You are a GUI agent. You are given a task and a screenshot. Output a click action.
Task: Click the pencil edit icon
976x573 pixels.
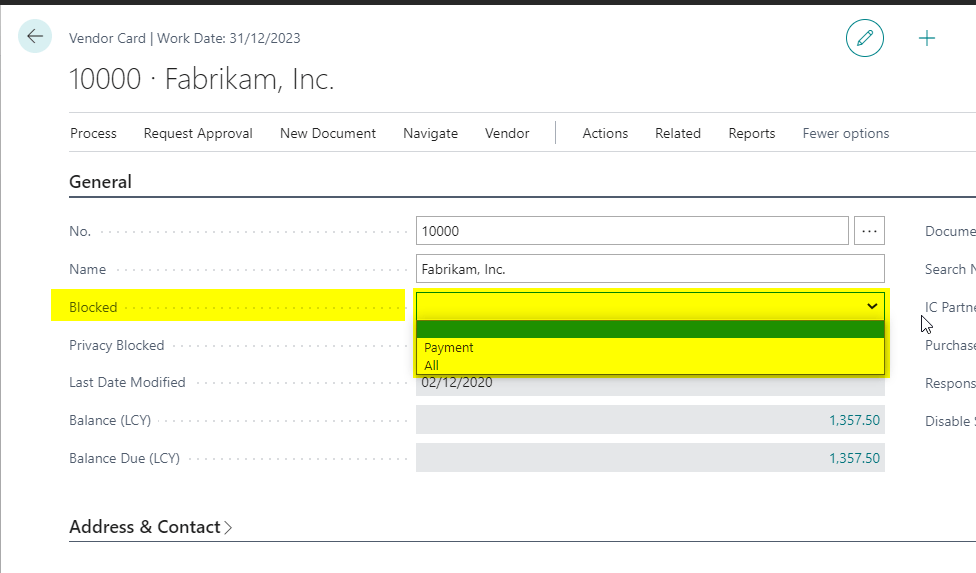pos(864,38)
